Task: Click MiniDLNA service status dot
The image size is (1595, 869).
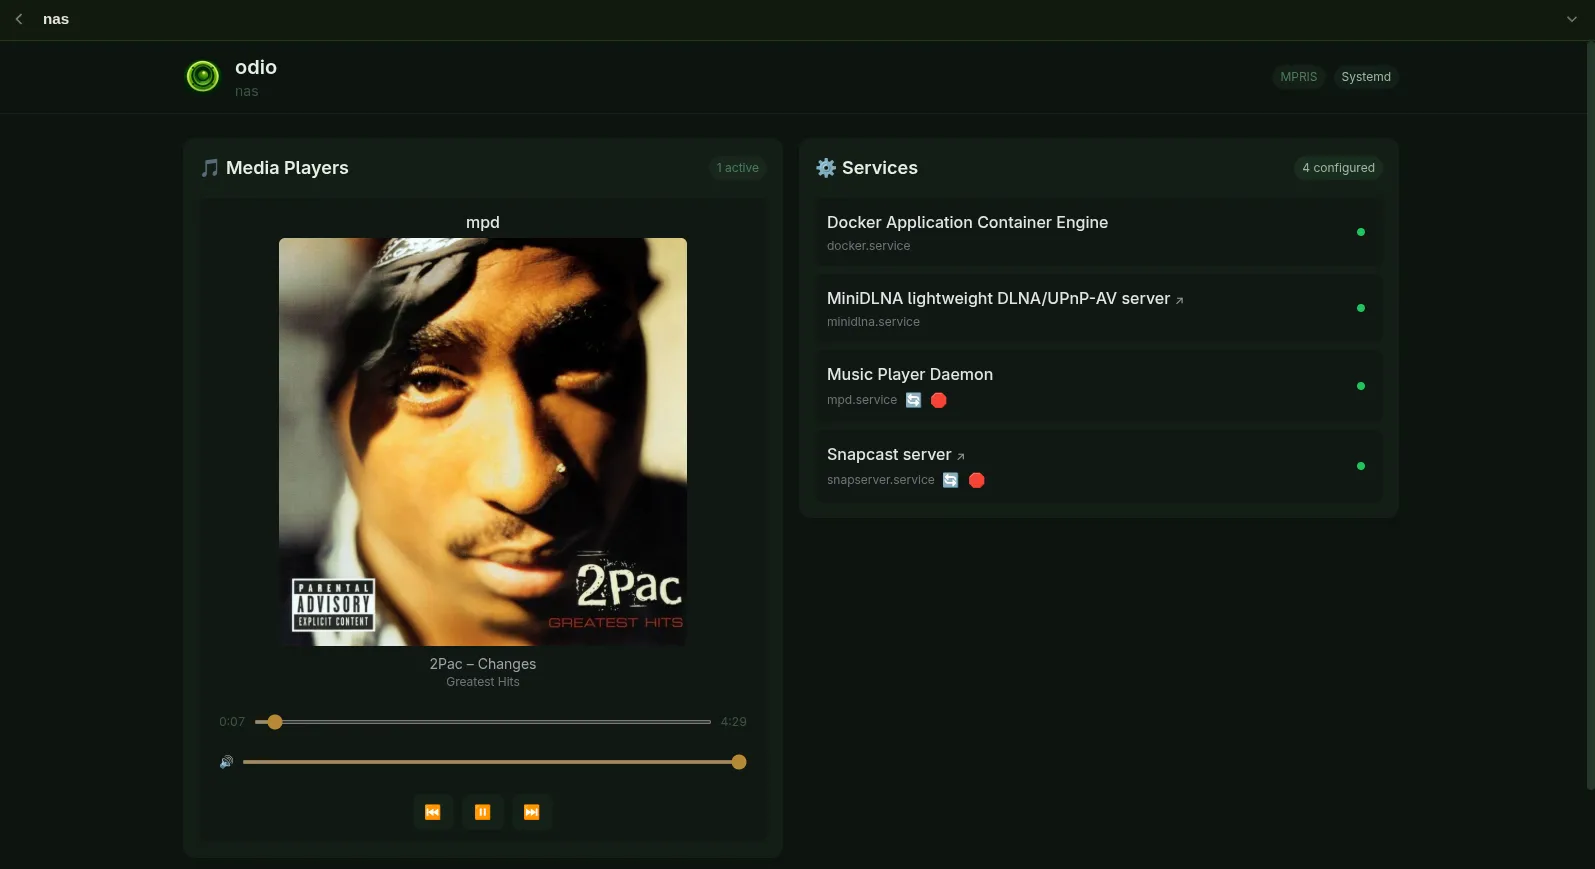Action: coord(1360,308)
